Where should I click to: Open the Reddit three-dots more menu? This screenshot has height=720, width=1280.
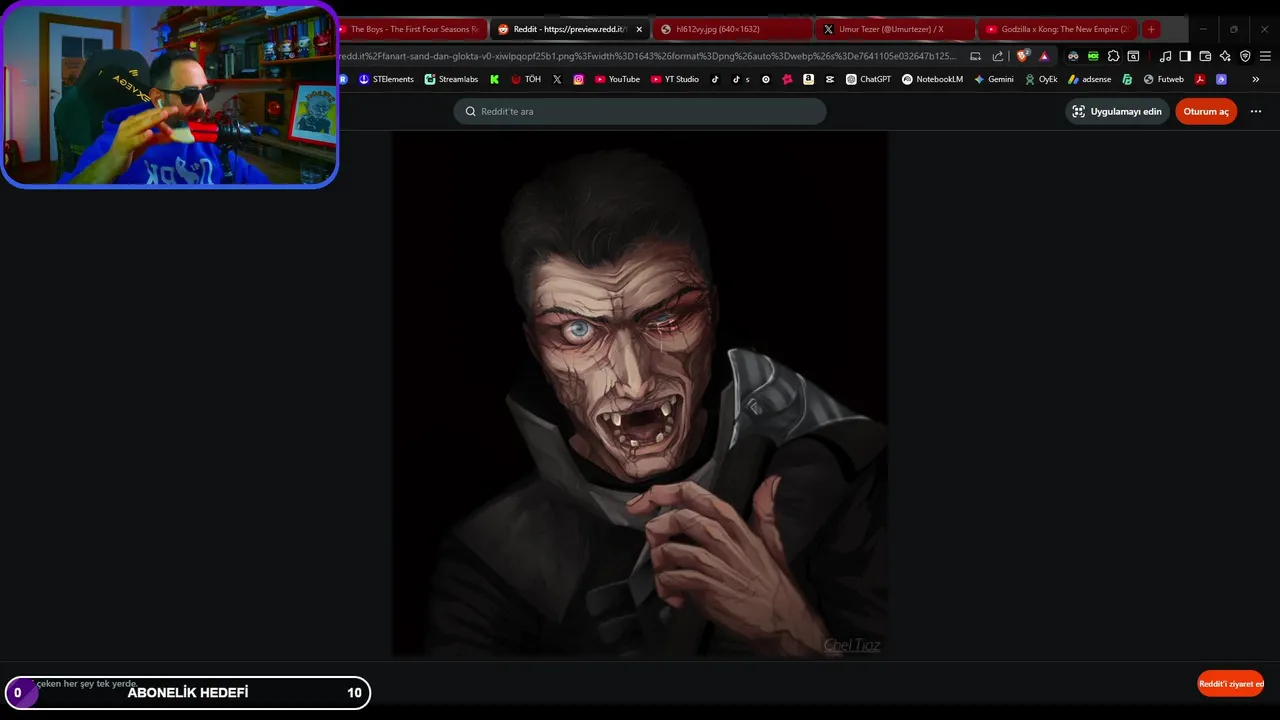point(1256,111)
